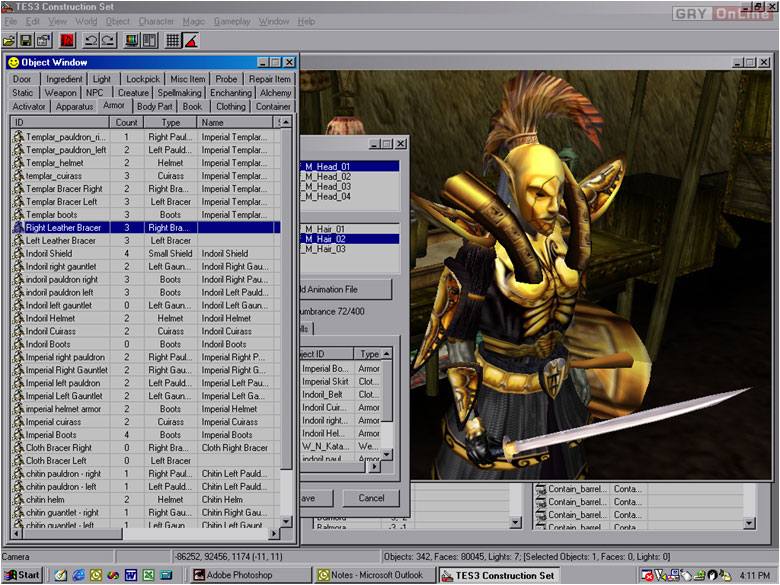Open the Magic menu
This screenshot has height=585, width=780.
(x=194, y=21)
